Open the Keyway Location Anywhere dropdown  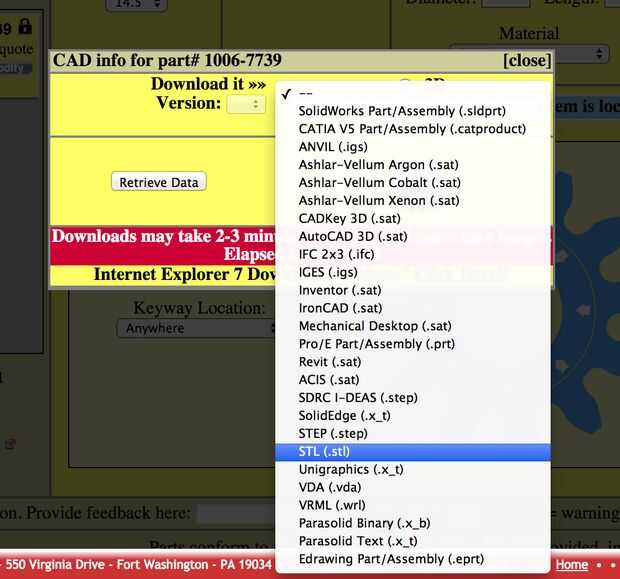[196, 328]
